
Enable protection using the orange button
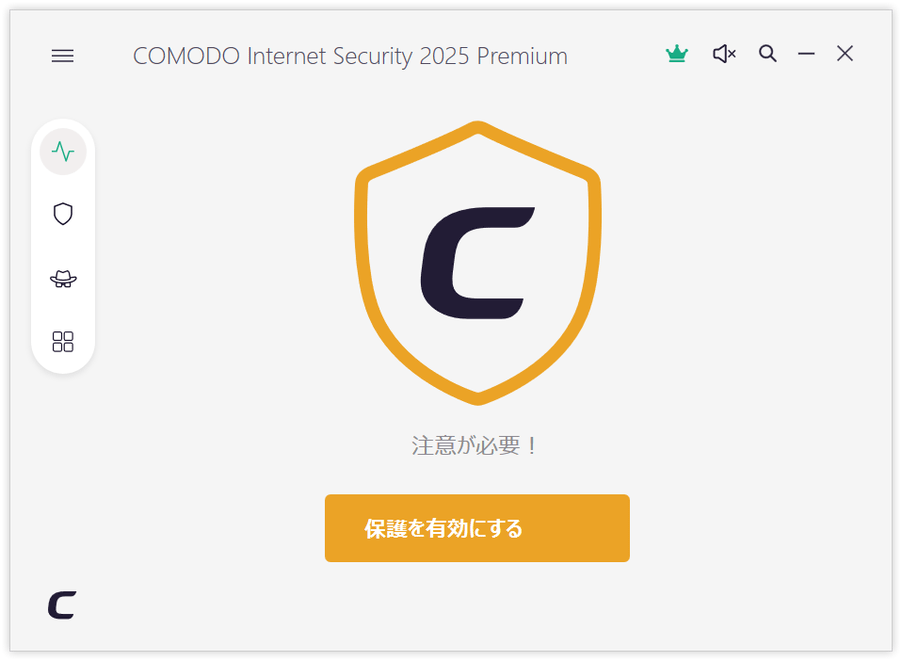[x=477, y=528]
